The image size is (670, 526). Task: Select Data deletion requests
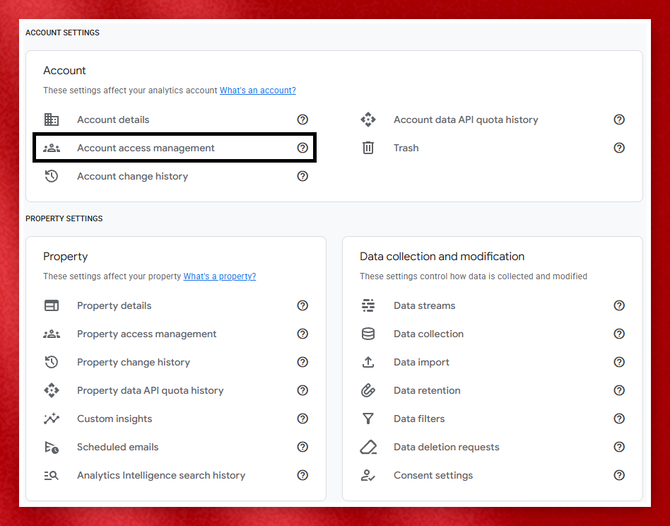pyautogui.click(x=447, y=447)
